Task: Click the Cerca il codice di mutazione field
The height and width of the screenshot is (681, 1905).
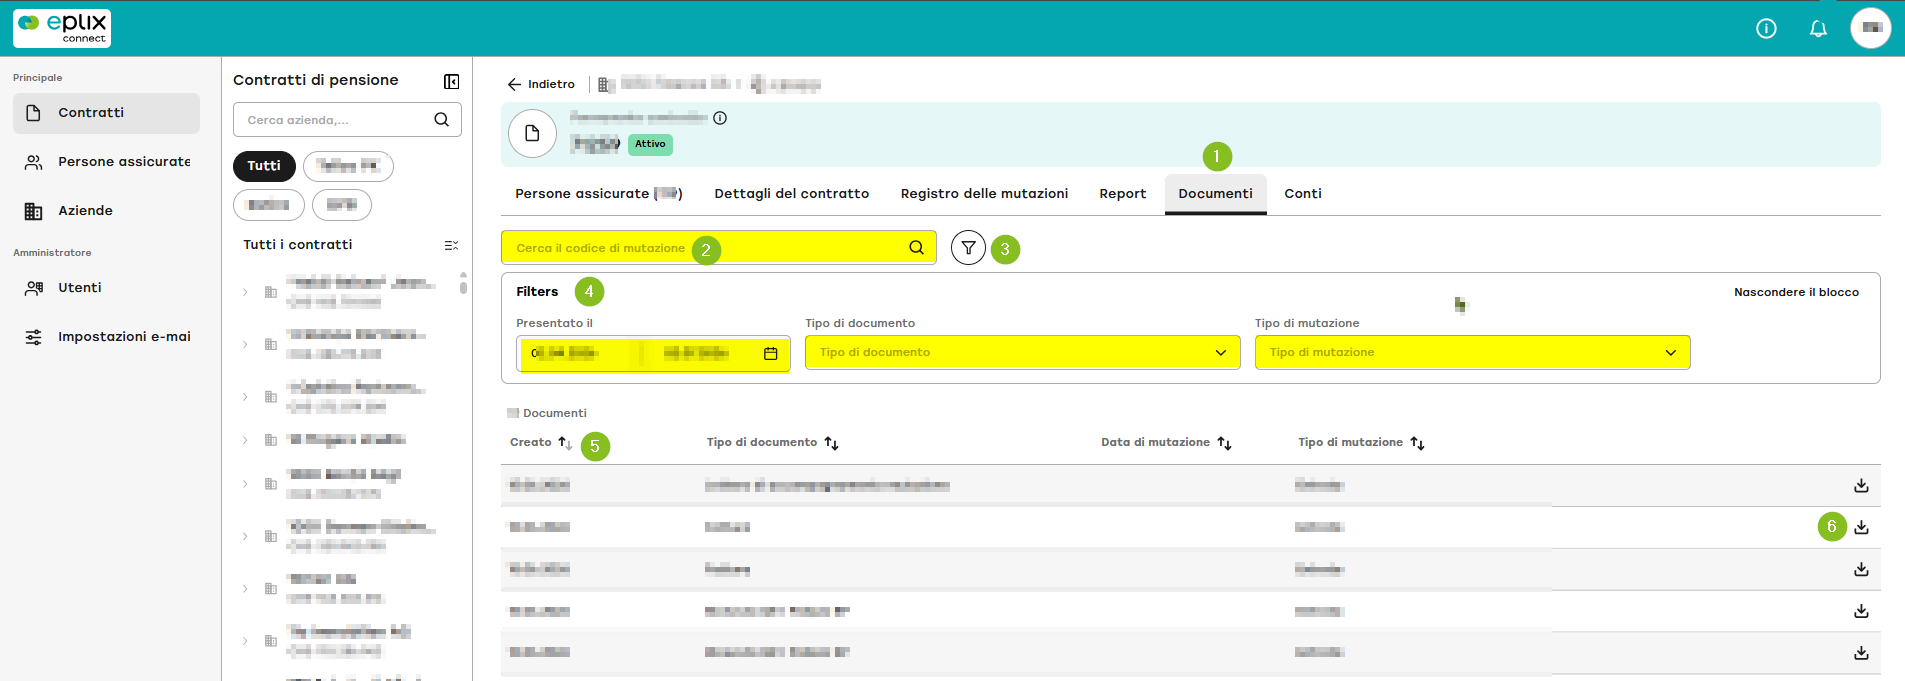Action: [x=718, y=248]
